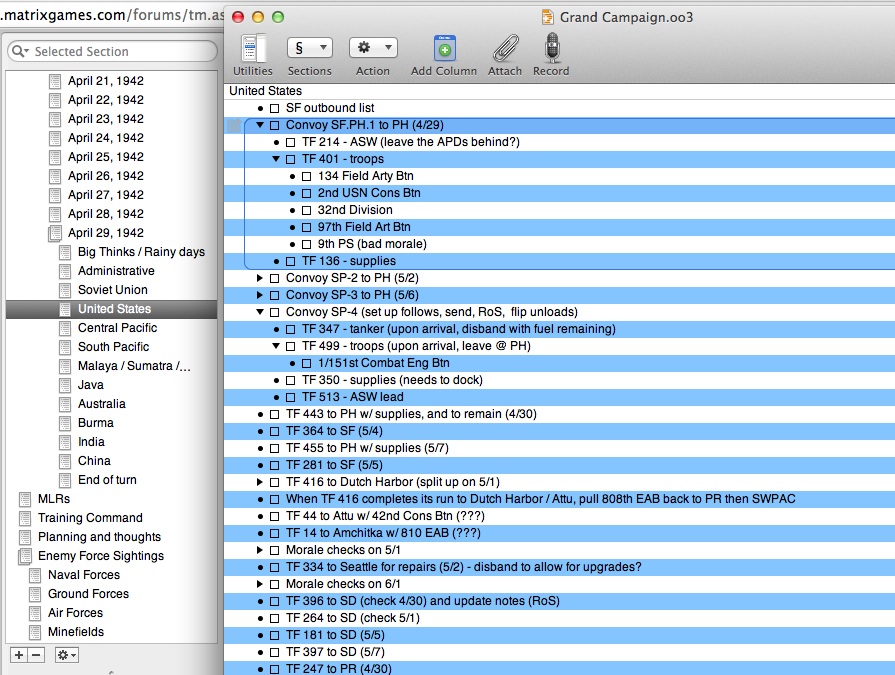Image resolution: width=895 pixels, height=675 pixels.
Task: Select April 25, 1942 in sidebar
Action: (x=106, y=157)
